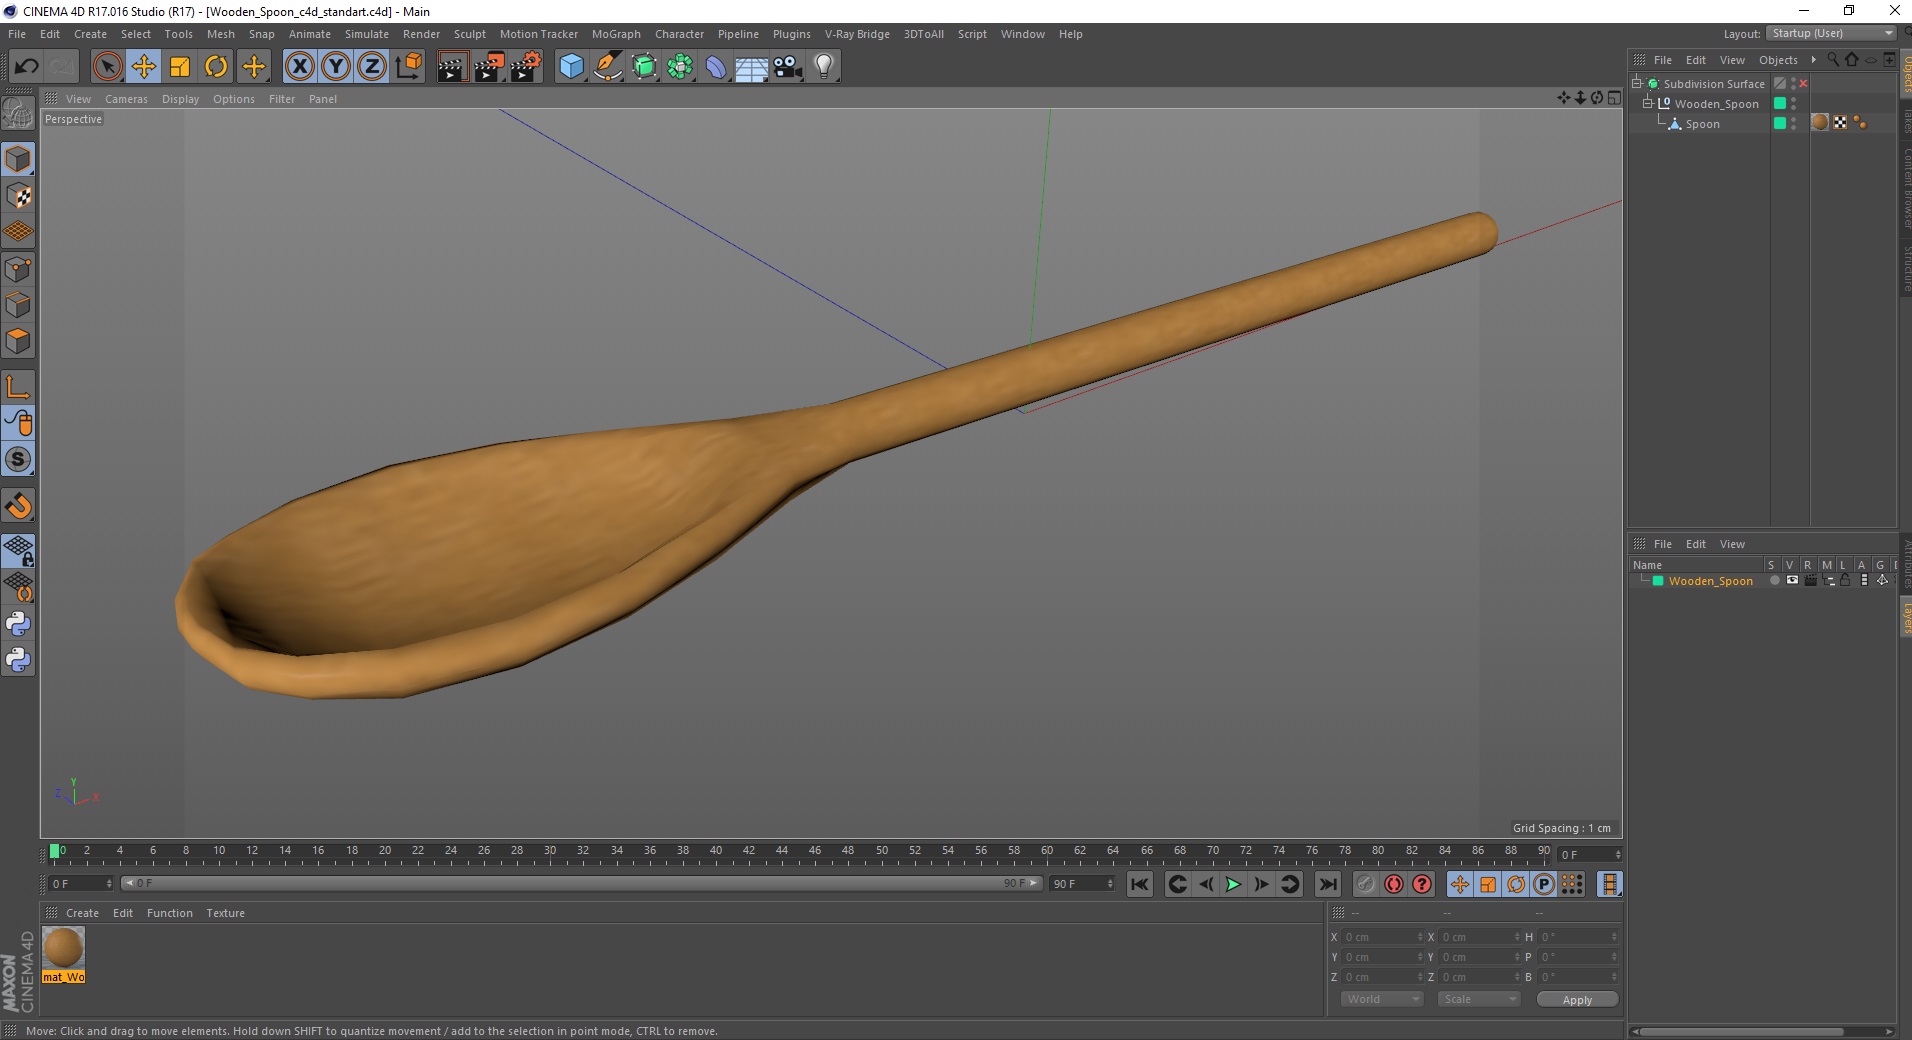Open Render to Picture Viewer
Viewport: 1912px width, 1040px height.
click(x=489, y=67)
